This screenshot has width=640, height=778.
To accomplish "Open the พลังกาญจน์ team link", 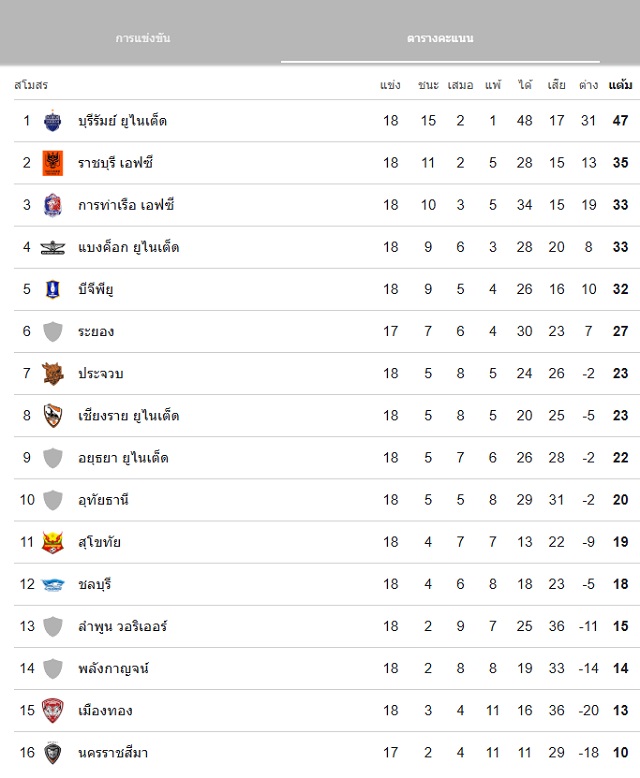I will pos(113,669).
